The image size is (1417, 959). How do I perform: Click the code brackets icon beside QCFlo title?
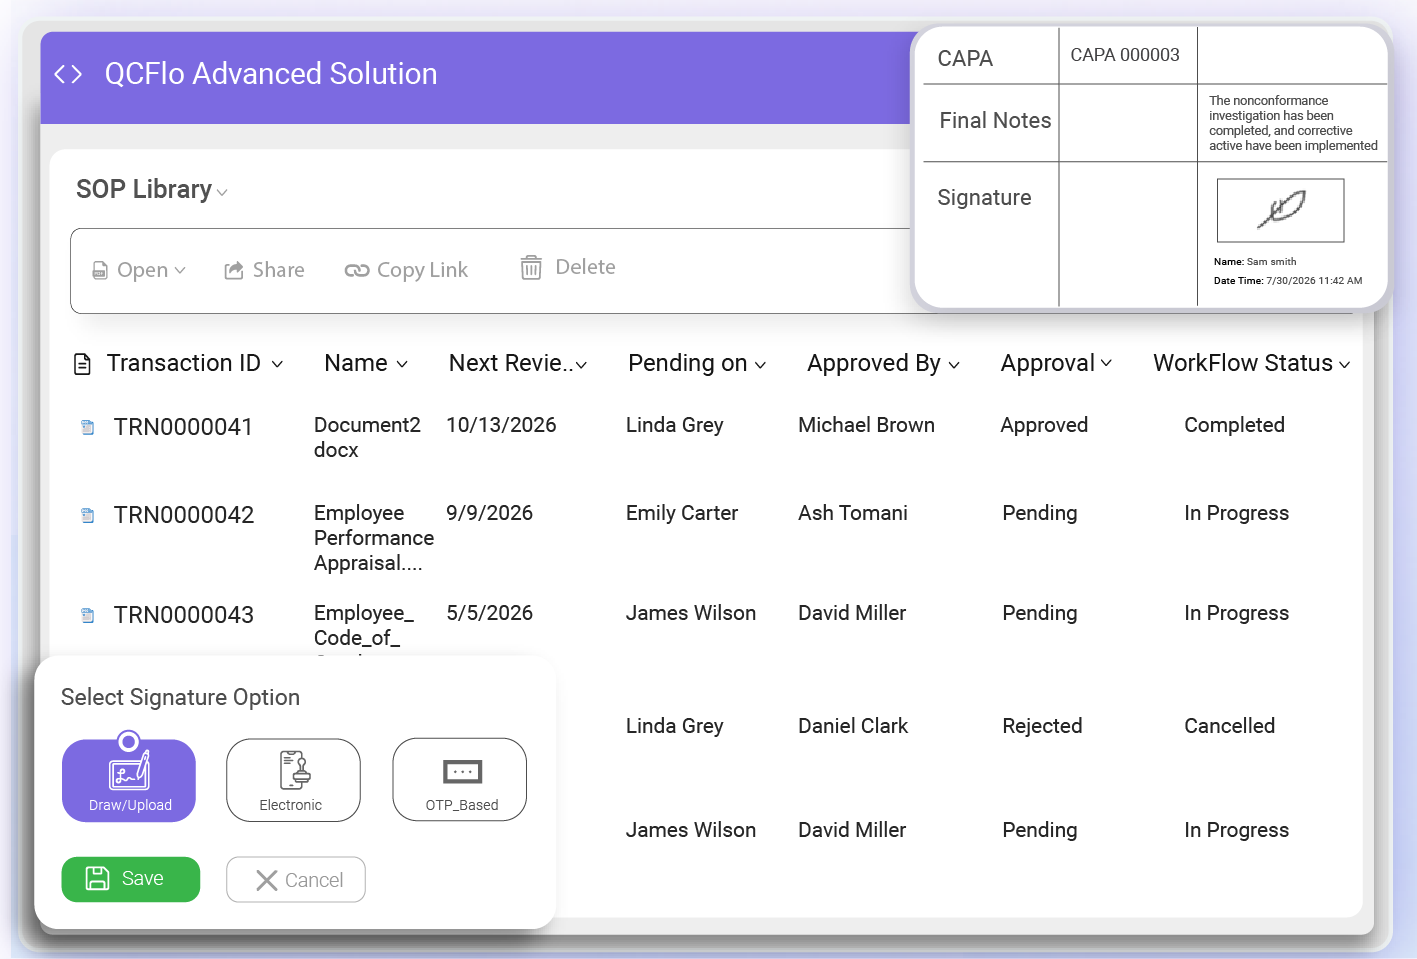(68, 74)
